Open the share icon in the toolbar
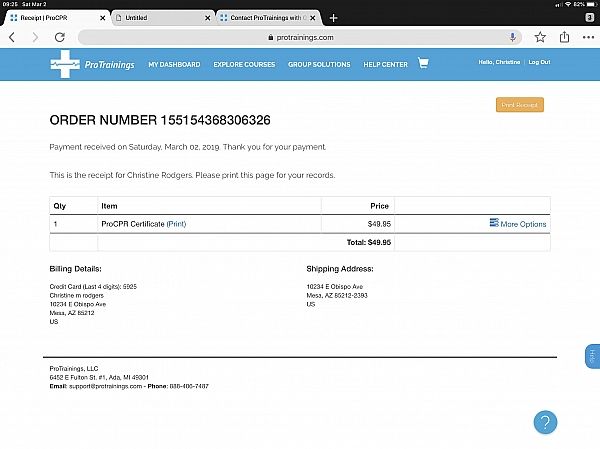This screenshot has width=600, height=449. point(564,37)
